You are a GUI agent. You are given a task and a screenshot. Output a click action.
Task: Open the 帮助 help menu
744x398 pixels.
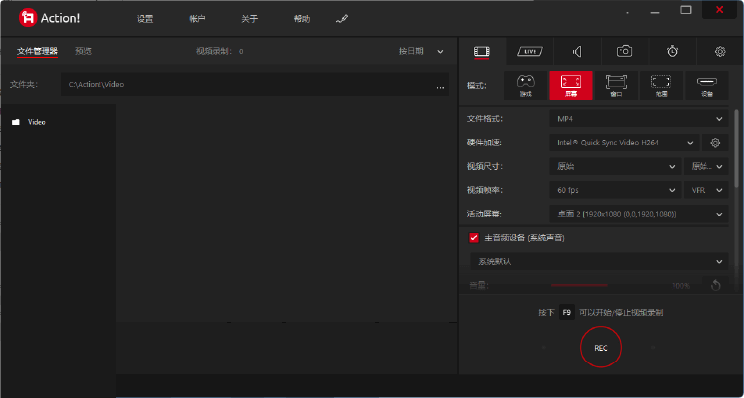click(x=302, y=19)
